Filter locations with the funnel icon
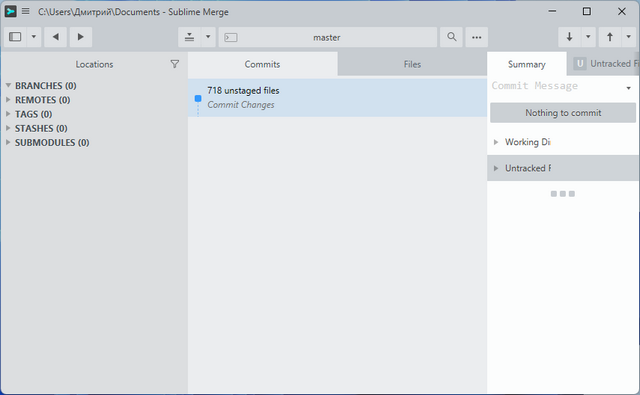The height and width of the screenshot is (395, 640). click(175, 64)
